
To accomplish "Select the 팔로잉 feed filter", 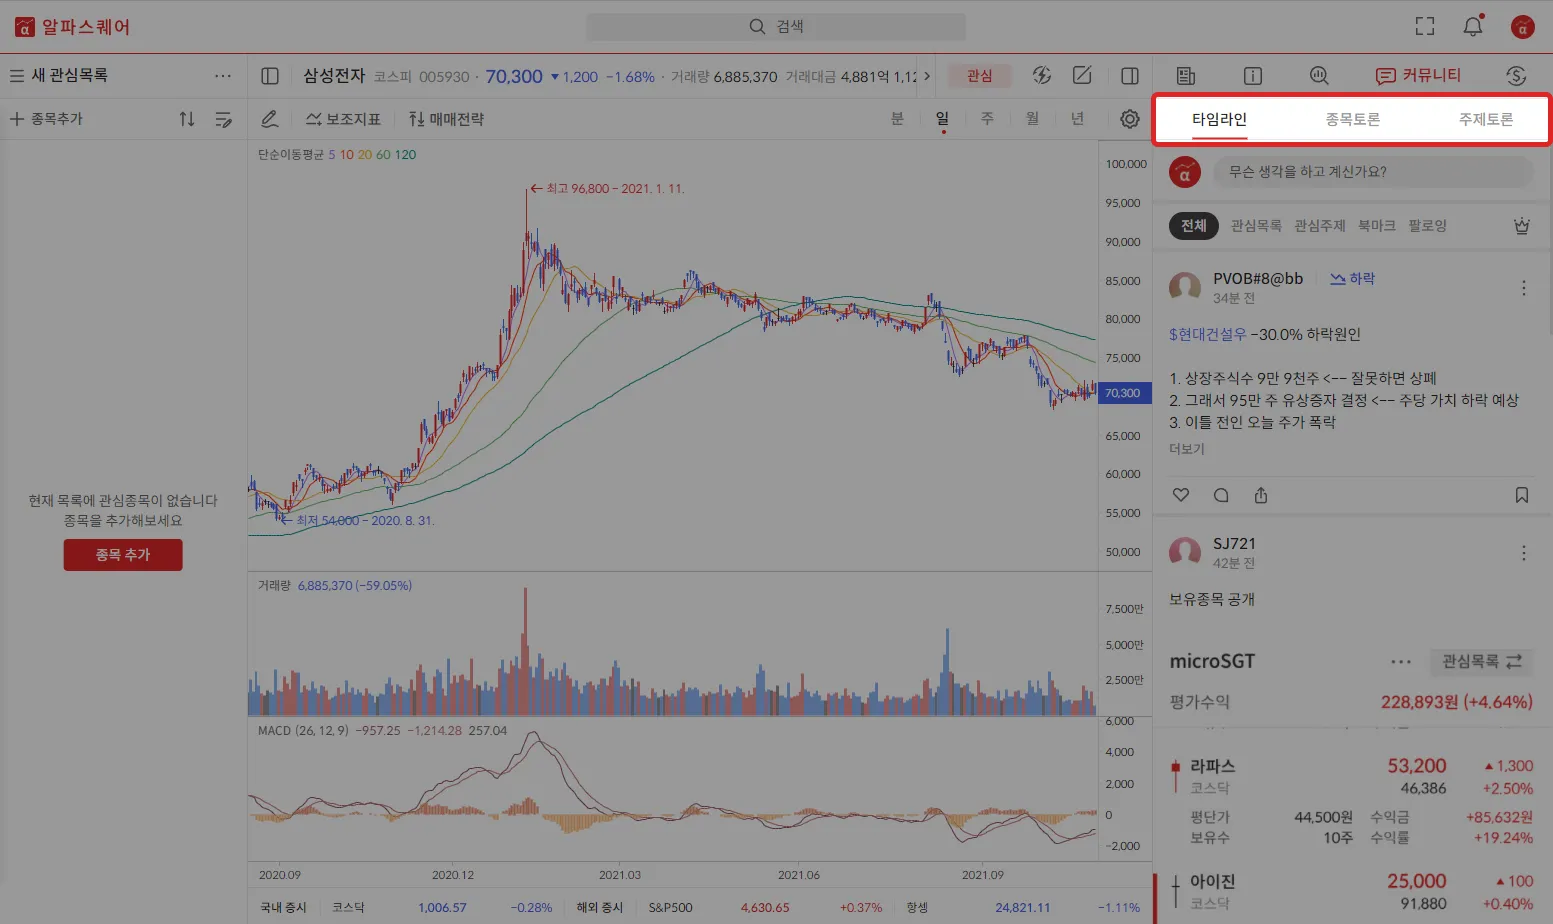I will coord(1428,226).
